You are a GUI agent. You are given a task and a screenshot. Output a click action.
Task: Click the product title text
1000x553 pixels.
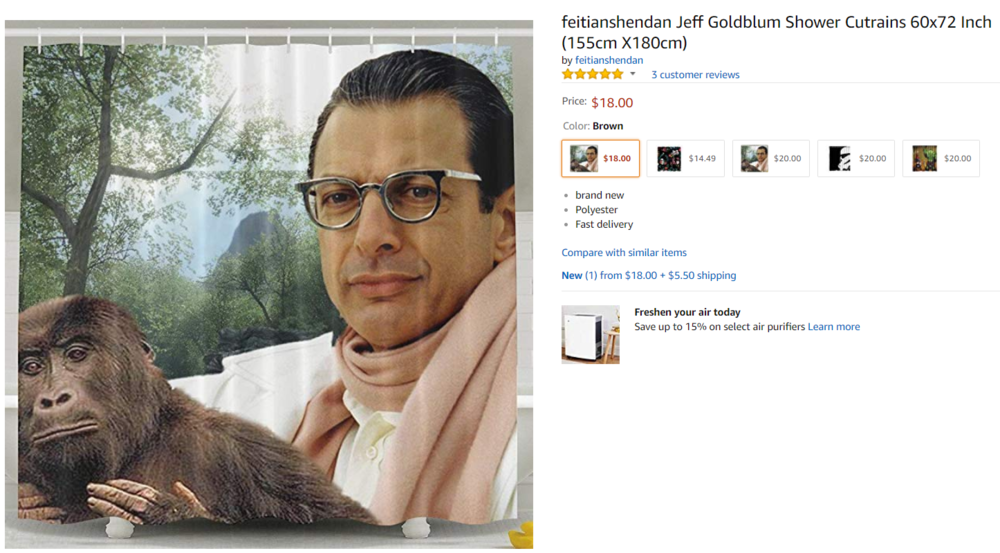pos(776,32)
